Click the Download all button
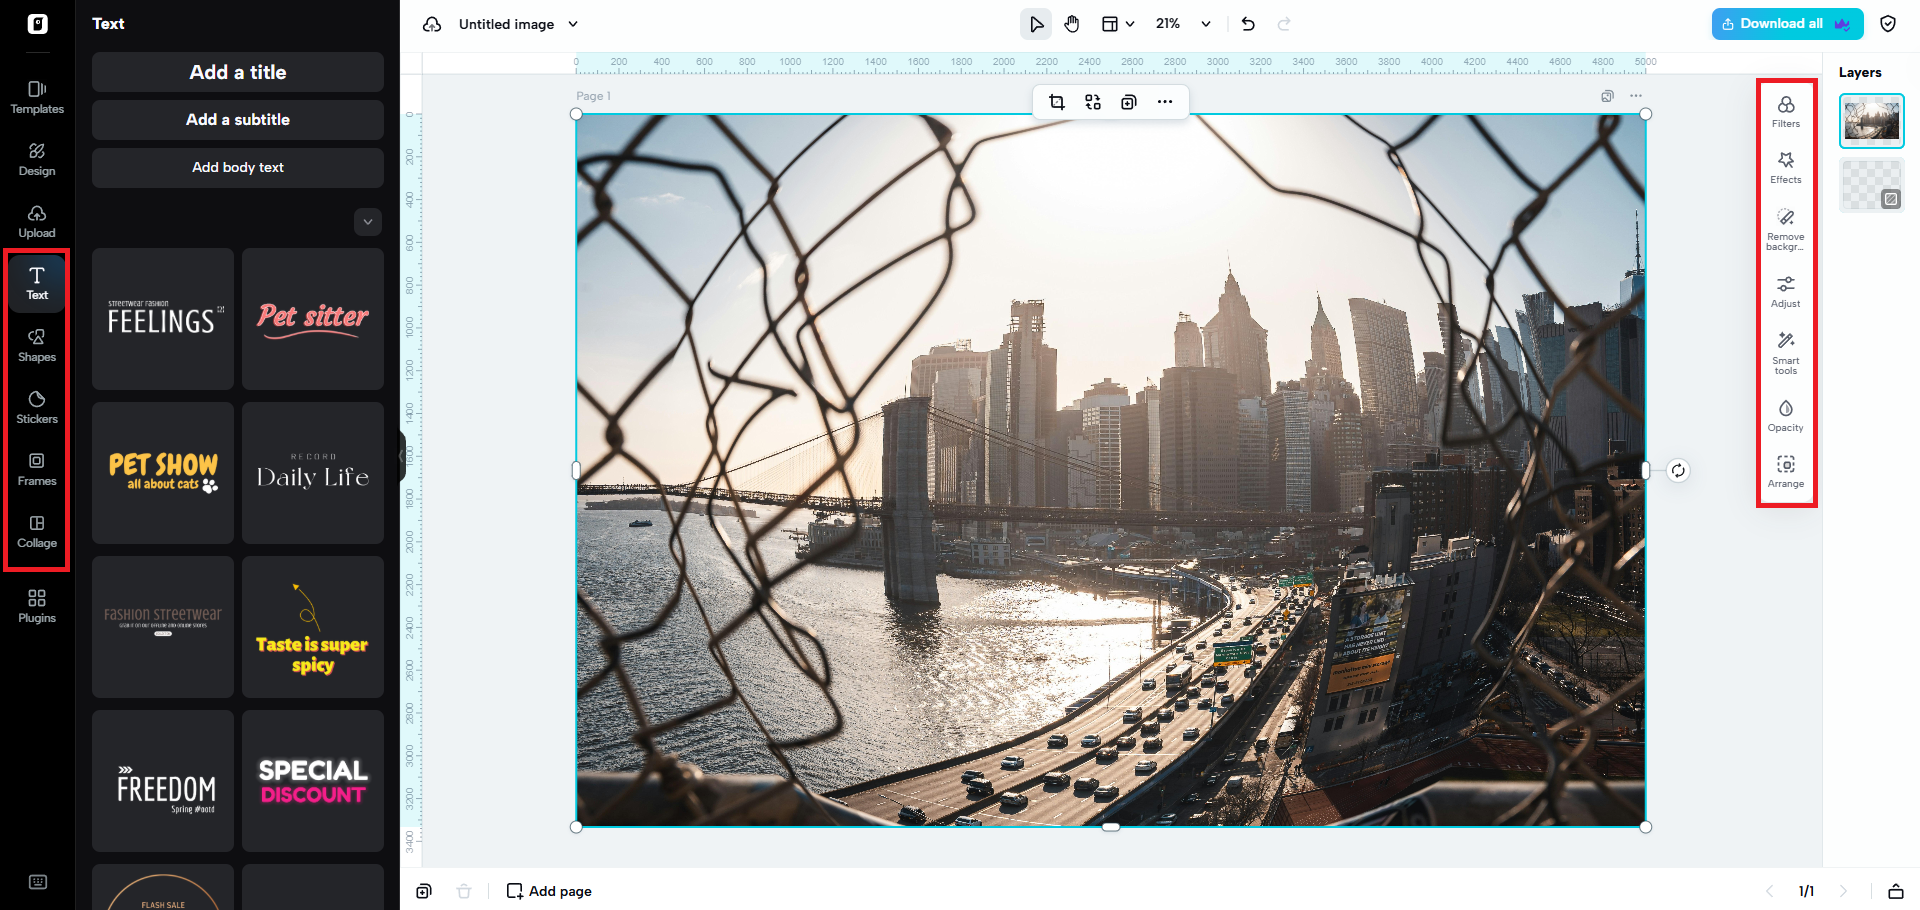This screenshot has height=910, width=1920. (x=1786, y=24)
